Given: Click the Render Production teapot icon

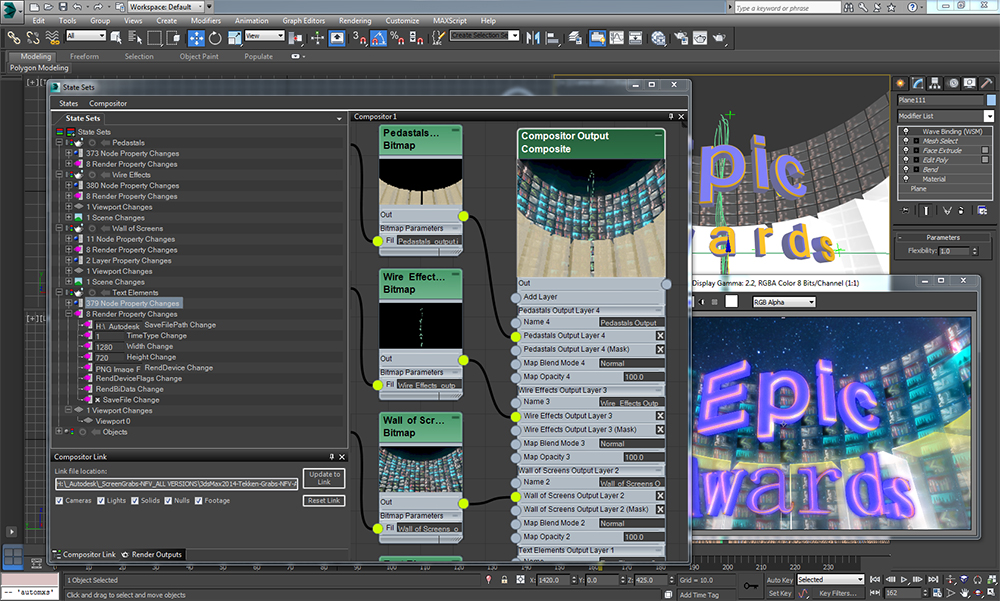Looking at the screenshot, I should click(x=719, y=38).
